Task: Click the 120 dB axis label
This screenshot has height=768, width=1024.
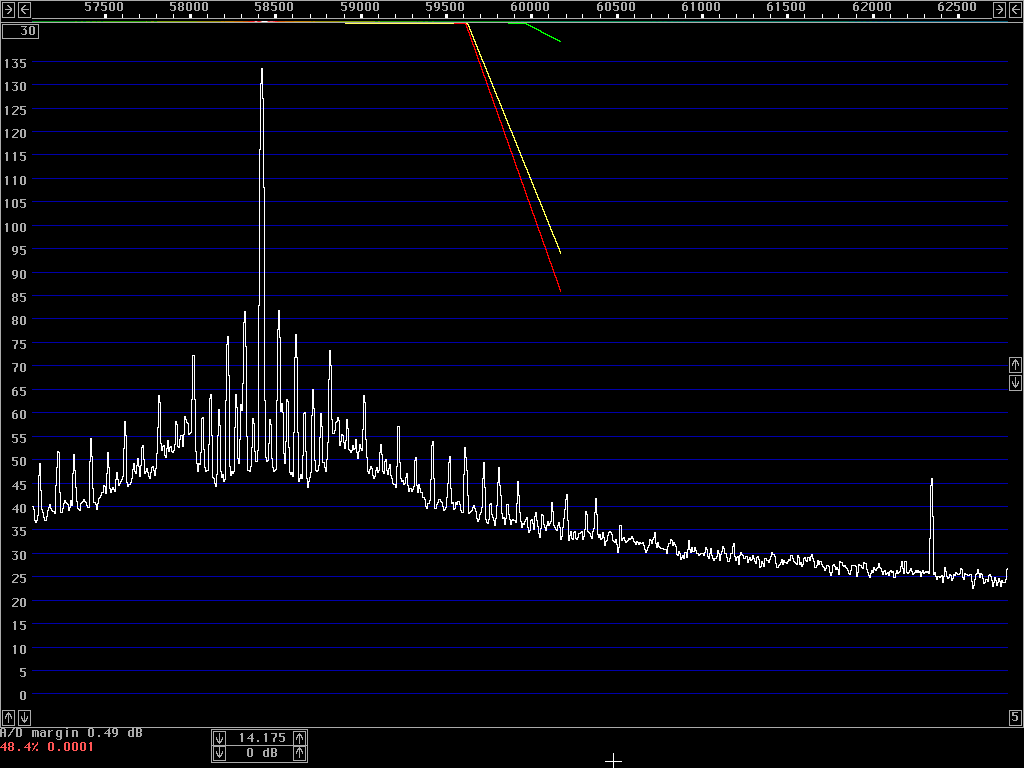Action: (15, 133)
